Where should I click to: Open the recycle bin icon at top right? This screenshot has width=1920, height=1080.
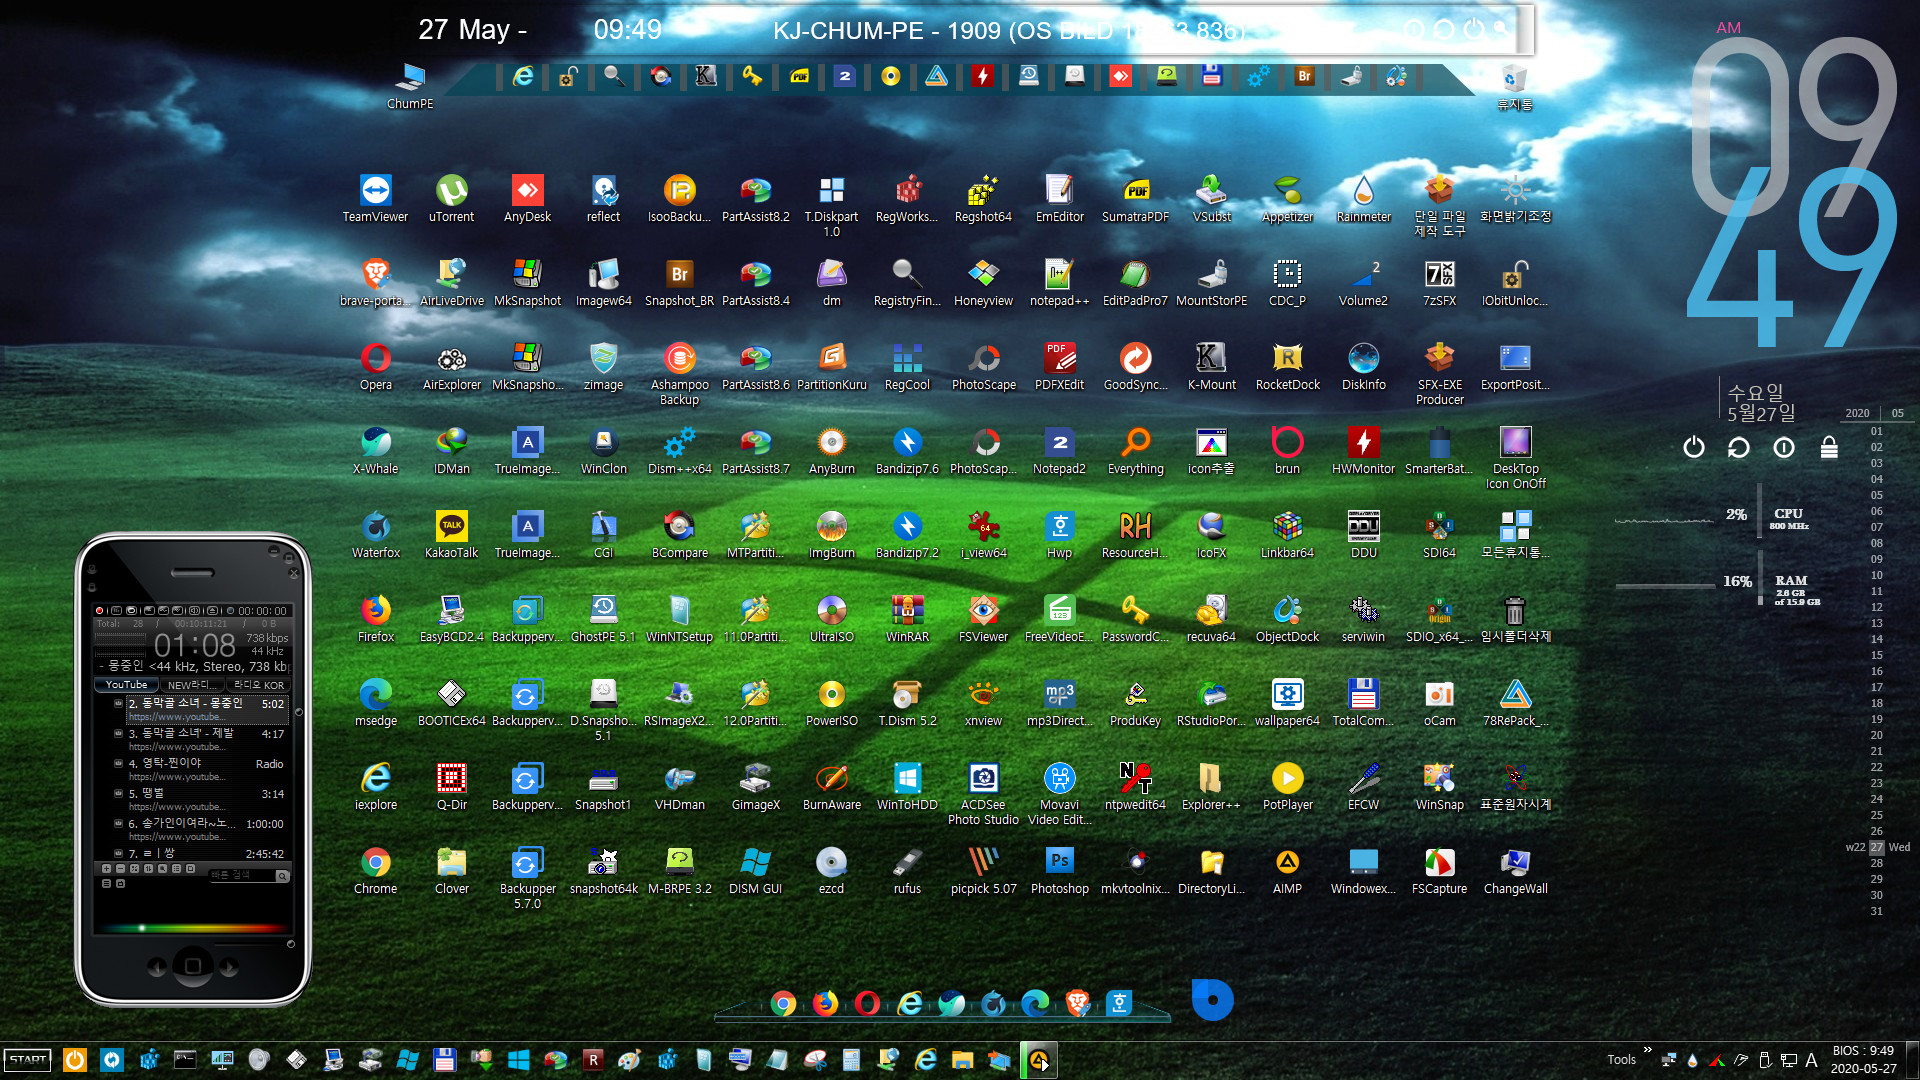click(1515, 86)
